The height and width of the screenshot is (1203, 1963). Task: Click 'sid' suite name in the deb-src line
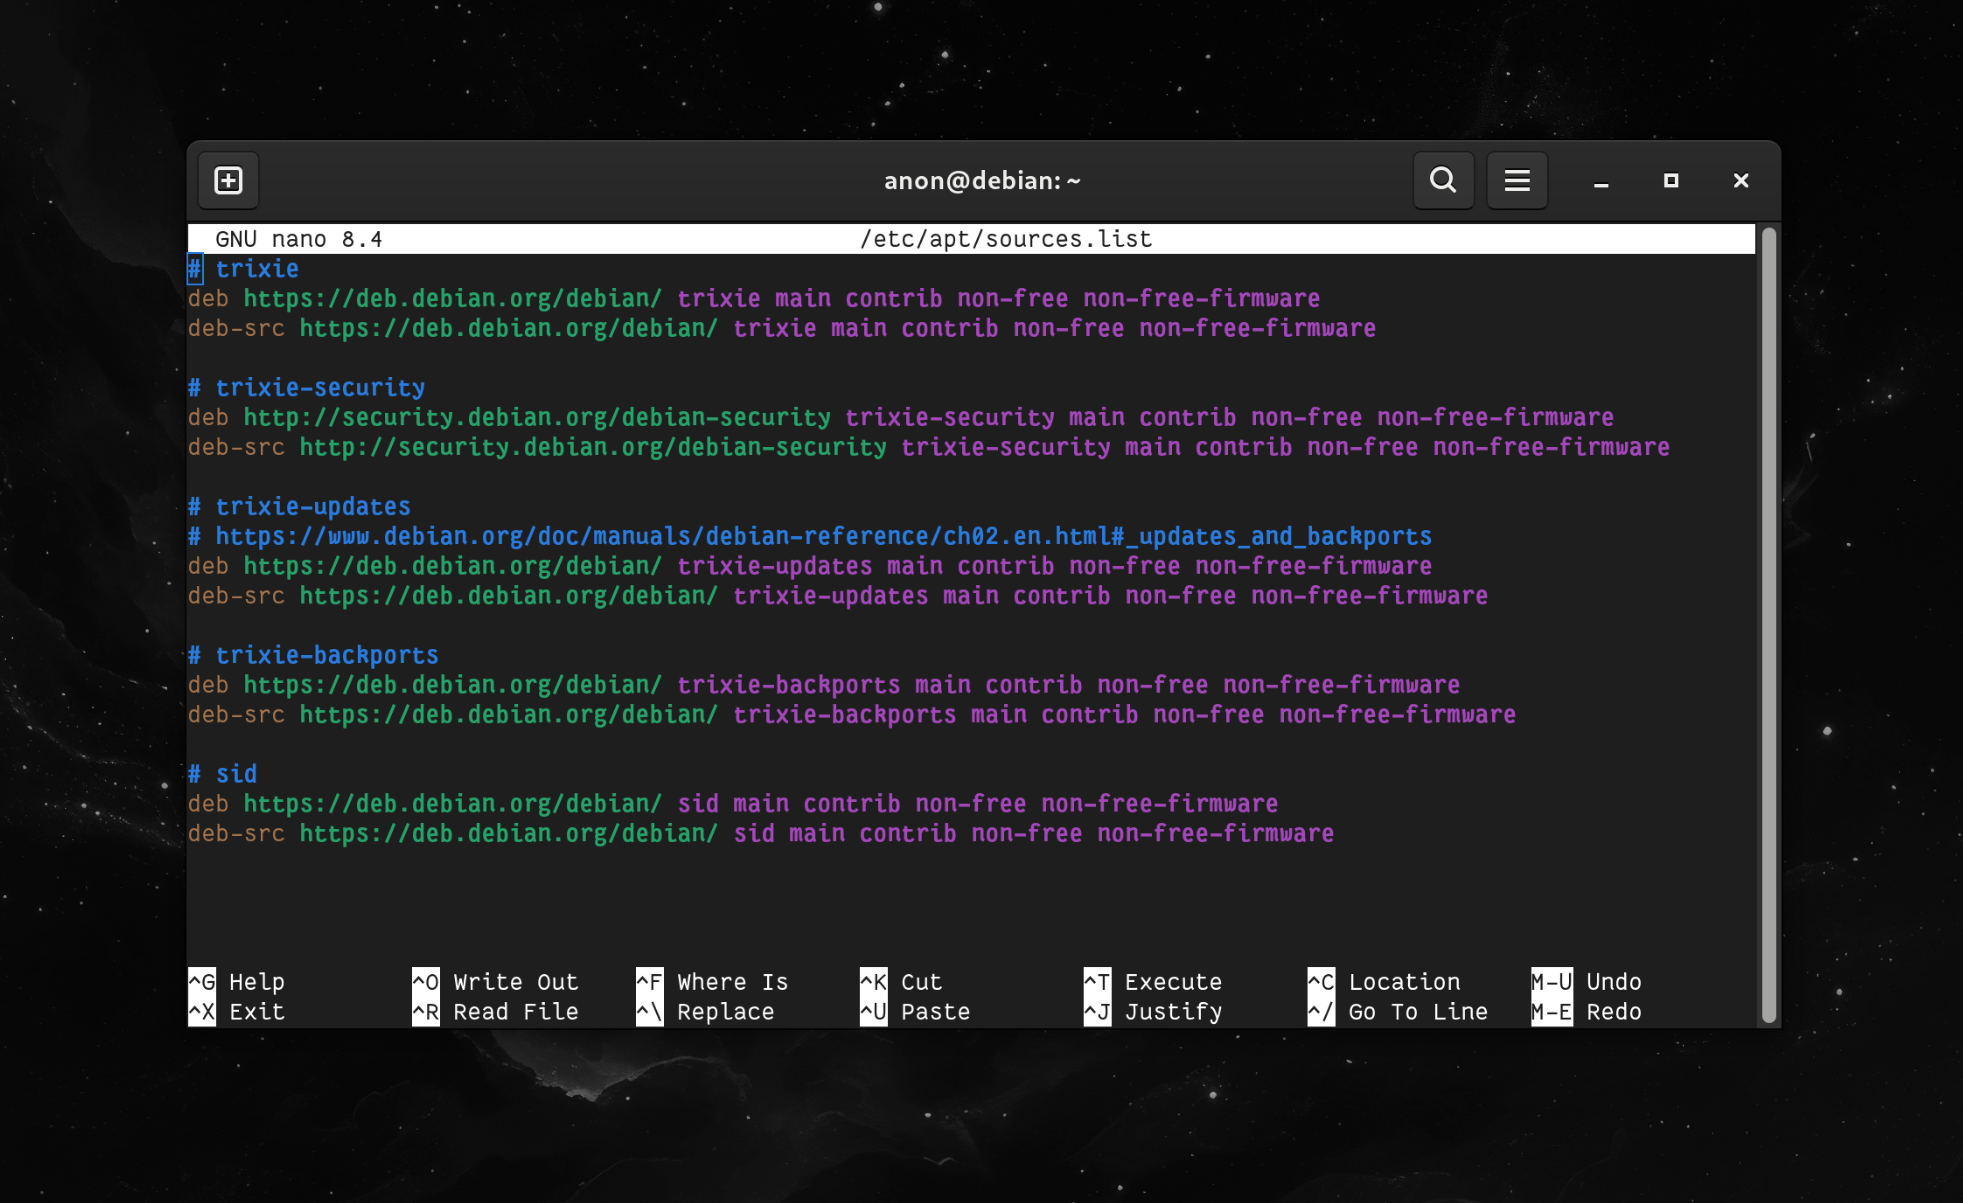(754, 834)
